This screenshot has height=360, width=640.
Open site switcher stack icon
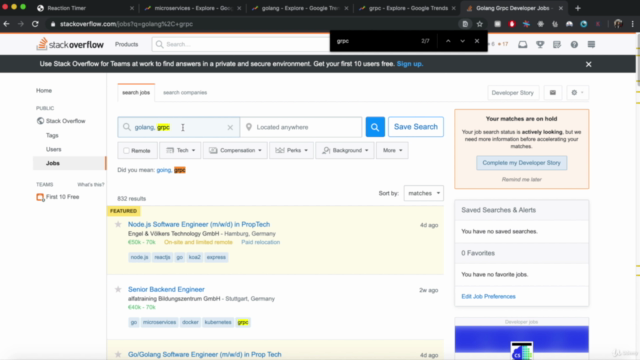[x=591, y=44]
